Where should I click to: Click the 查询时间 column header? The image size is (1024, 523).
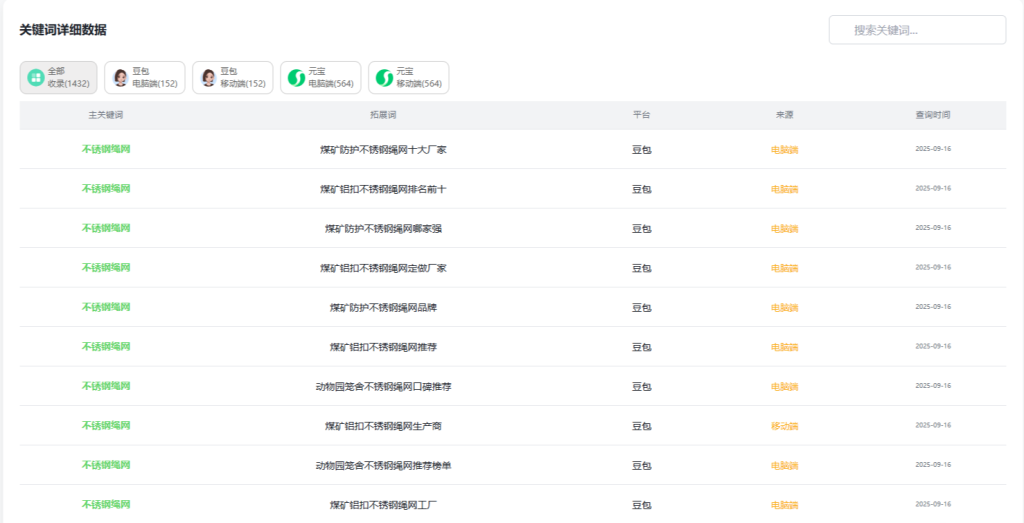[x=932, y=115]
